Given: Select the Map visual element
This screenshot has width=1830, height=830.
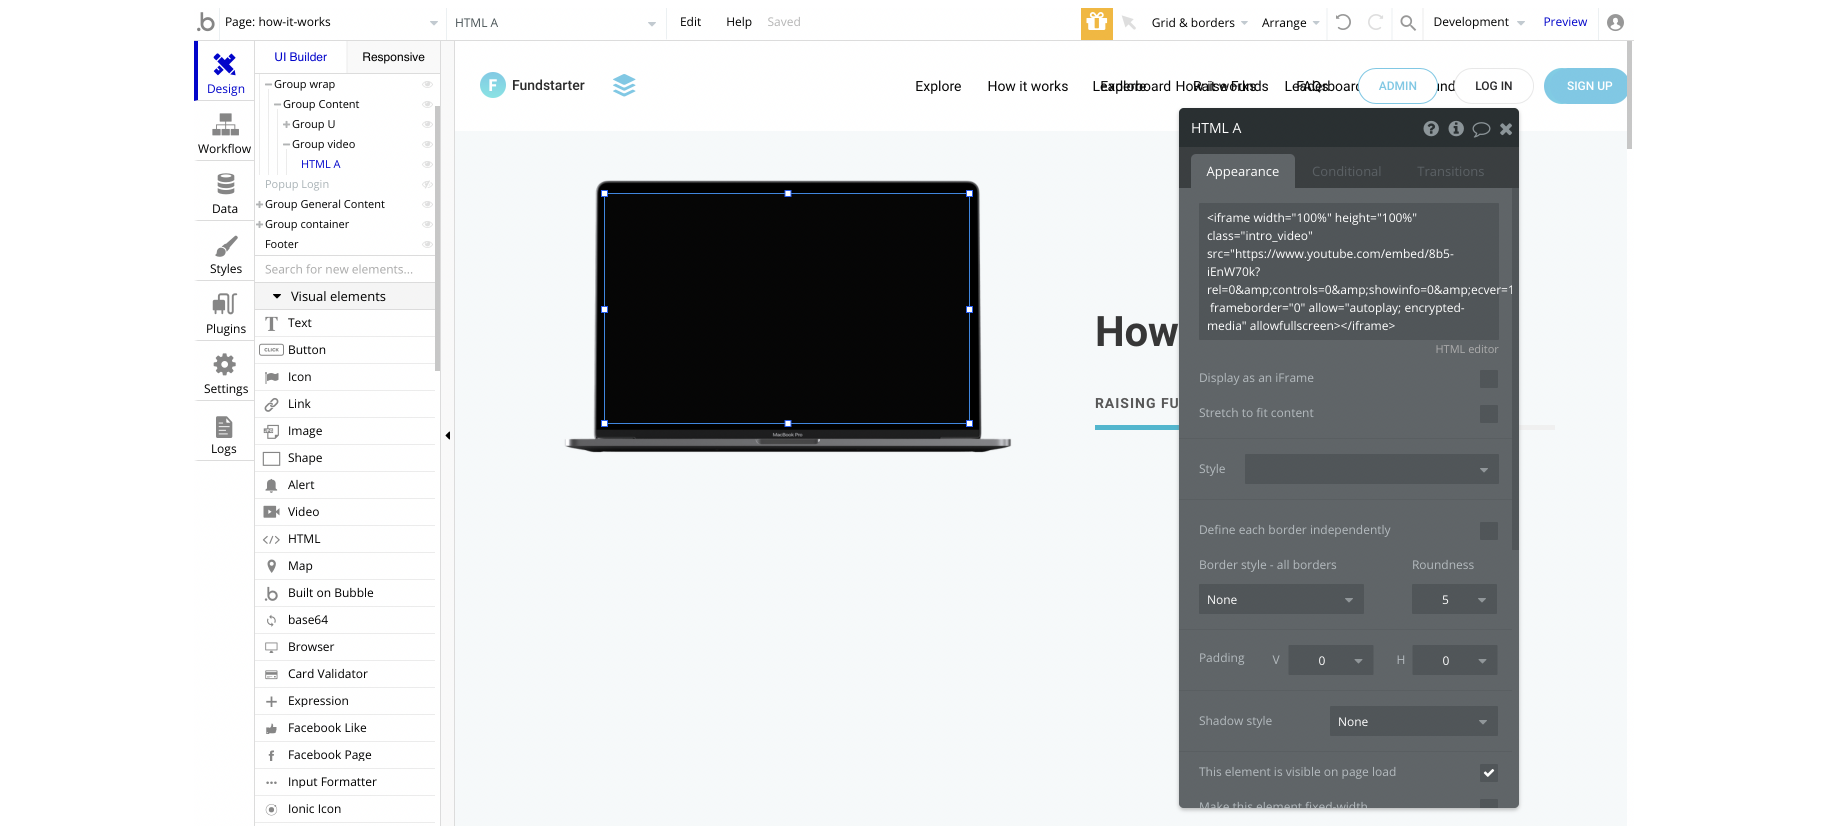Looking at the screenshot, I should (x=346, y=566).
